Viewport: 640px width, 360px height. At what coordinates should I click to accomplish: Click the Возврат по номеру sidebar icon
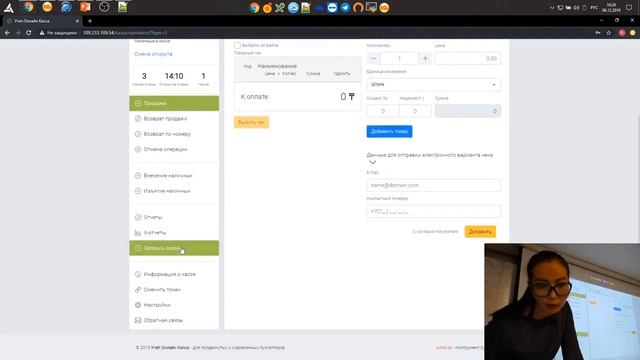coord(138,134)
